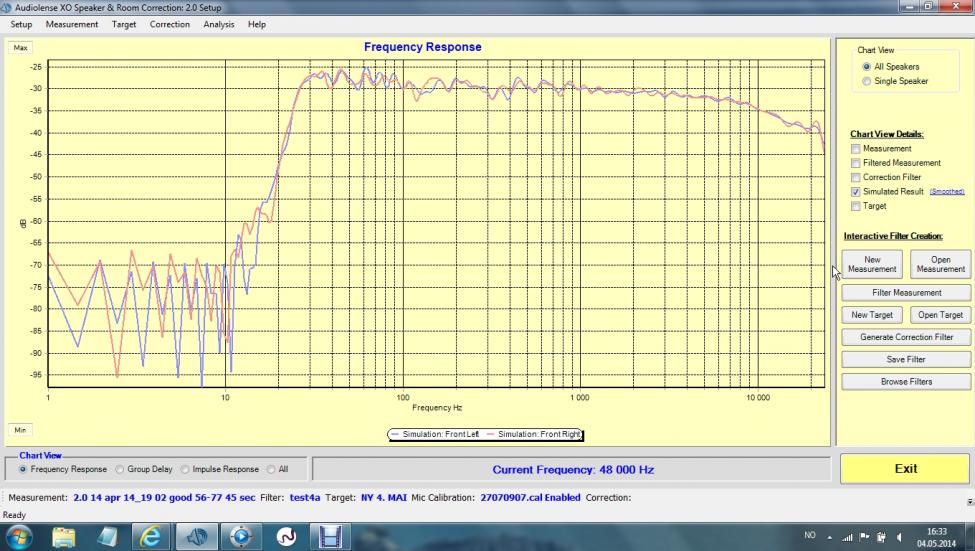Click mic calibration 27070907.cal Enabled text
The height and width of the screenshot is (551, 975).
tap(530, 498)
